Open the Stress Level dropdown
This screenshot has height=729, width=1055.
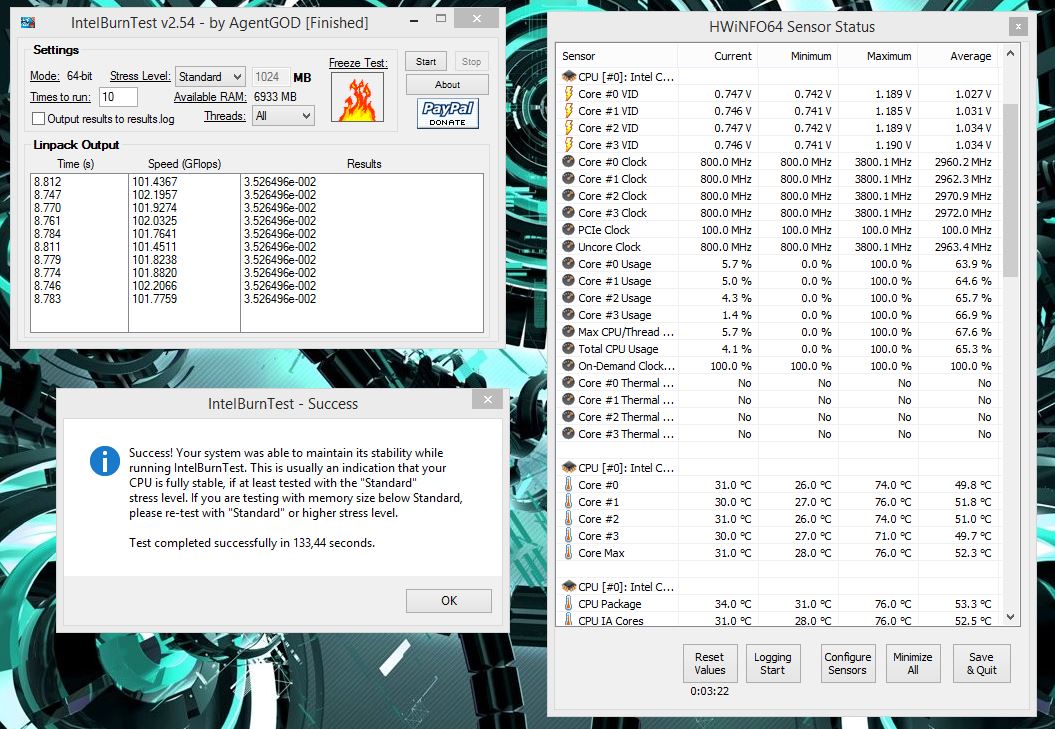[210, 77]
